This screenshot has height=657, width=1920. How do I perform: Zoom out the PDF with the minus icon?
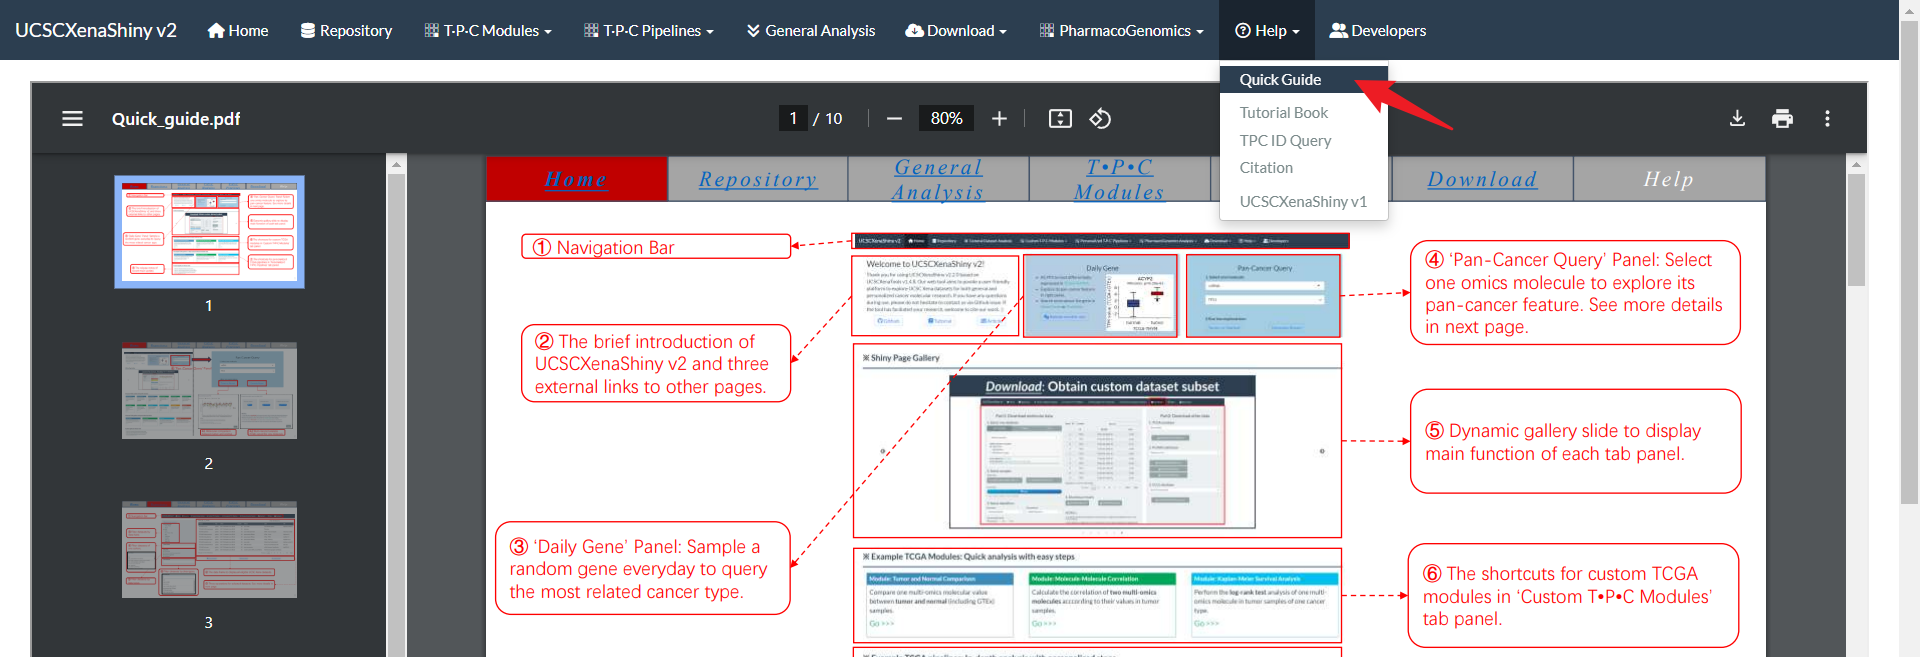click(894, 119)
